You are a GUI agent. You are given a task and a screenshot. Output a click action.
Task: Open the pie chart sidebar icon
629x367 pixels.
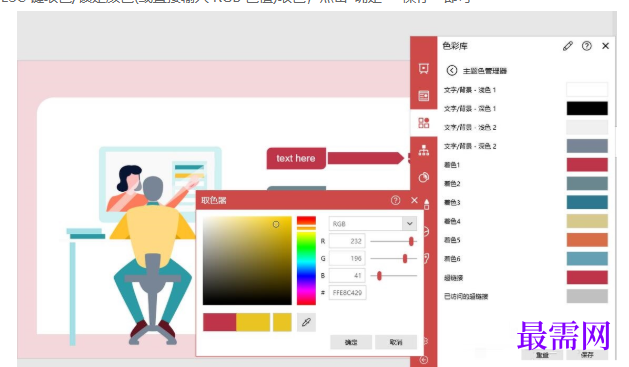pyautogui.click(x=424, y=177)
